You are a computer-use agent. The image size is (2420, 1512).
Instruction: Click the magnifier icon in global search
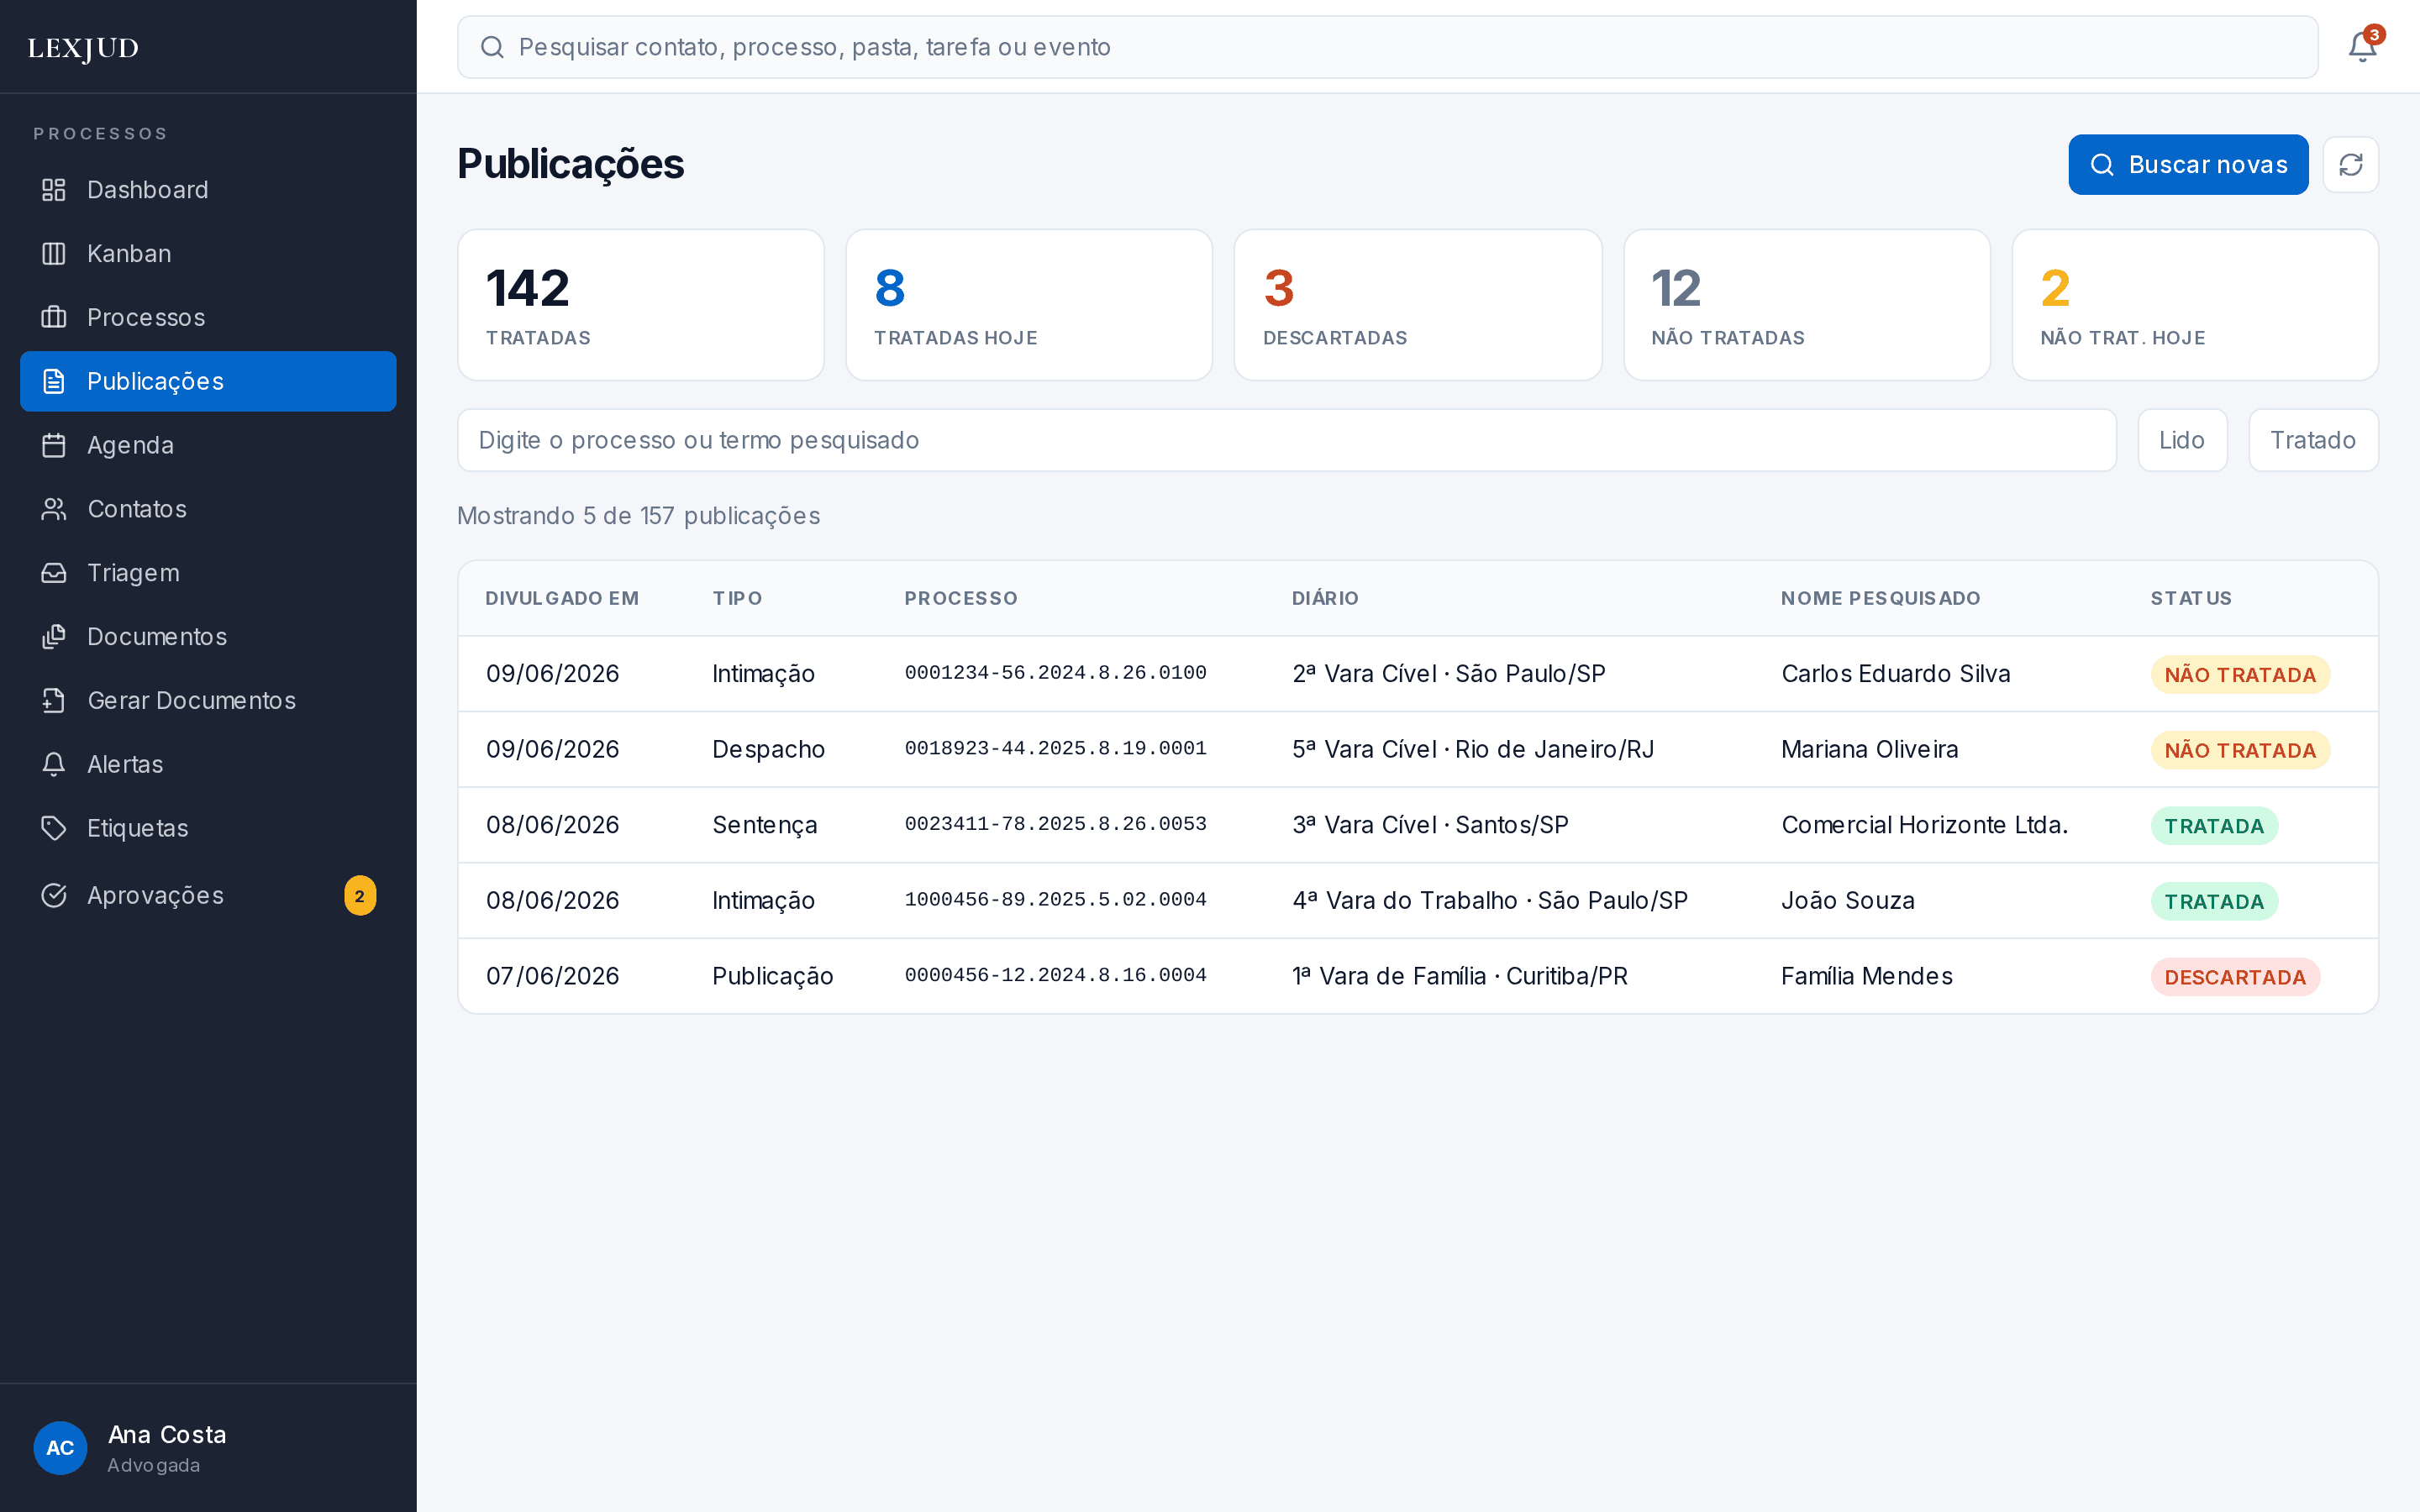click(492, 47)
